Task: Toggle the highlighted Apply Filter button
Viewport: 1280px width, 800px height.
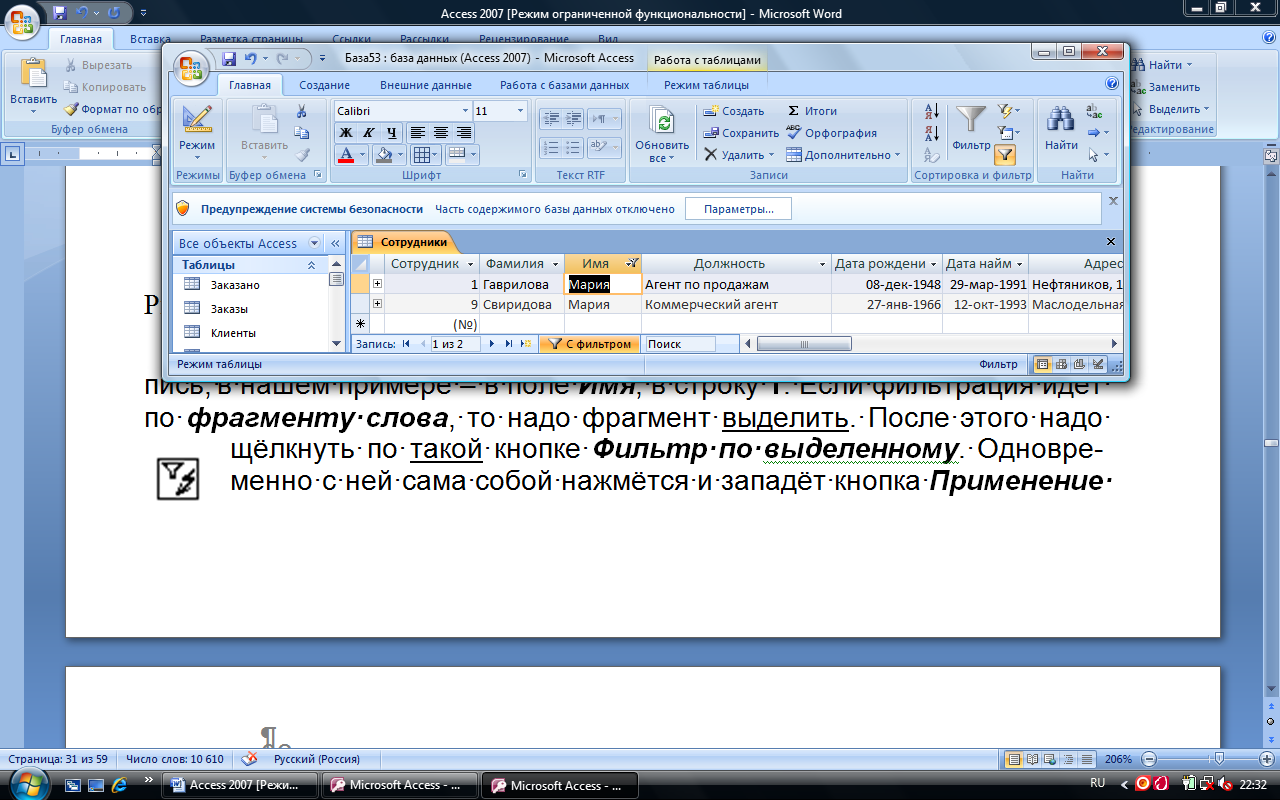Action: click(1005, 155)
